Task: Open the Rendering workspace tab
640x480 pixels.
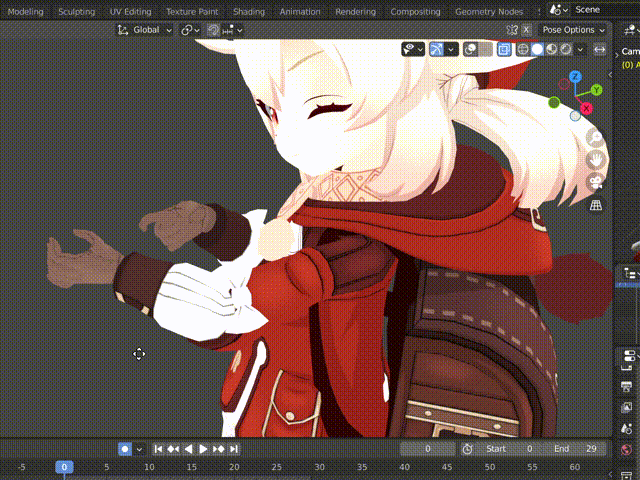Action: pyautogui.click(x=356, y=11)
